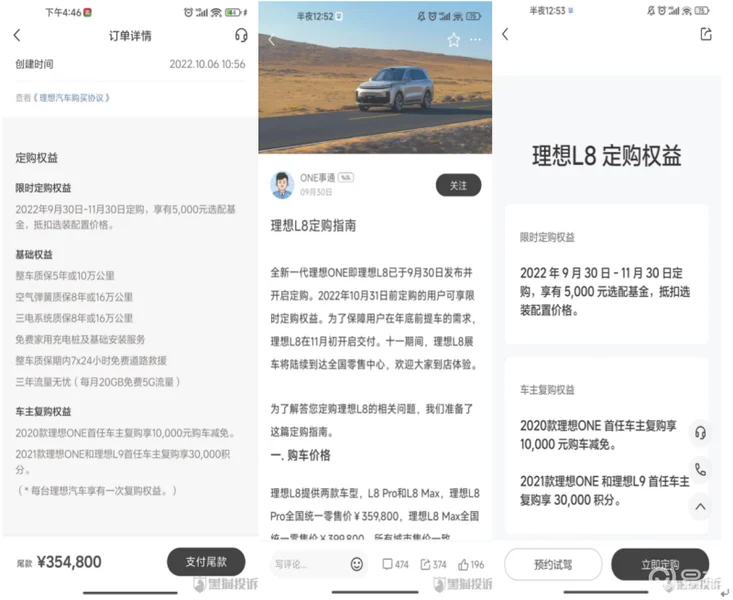
Task: Select the order creation time 2022.10.06 10:56
Action: click(207, 64)
